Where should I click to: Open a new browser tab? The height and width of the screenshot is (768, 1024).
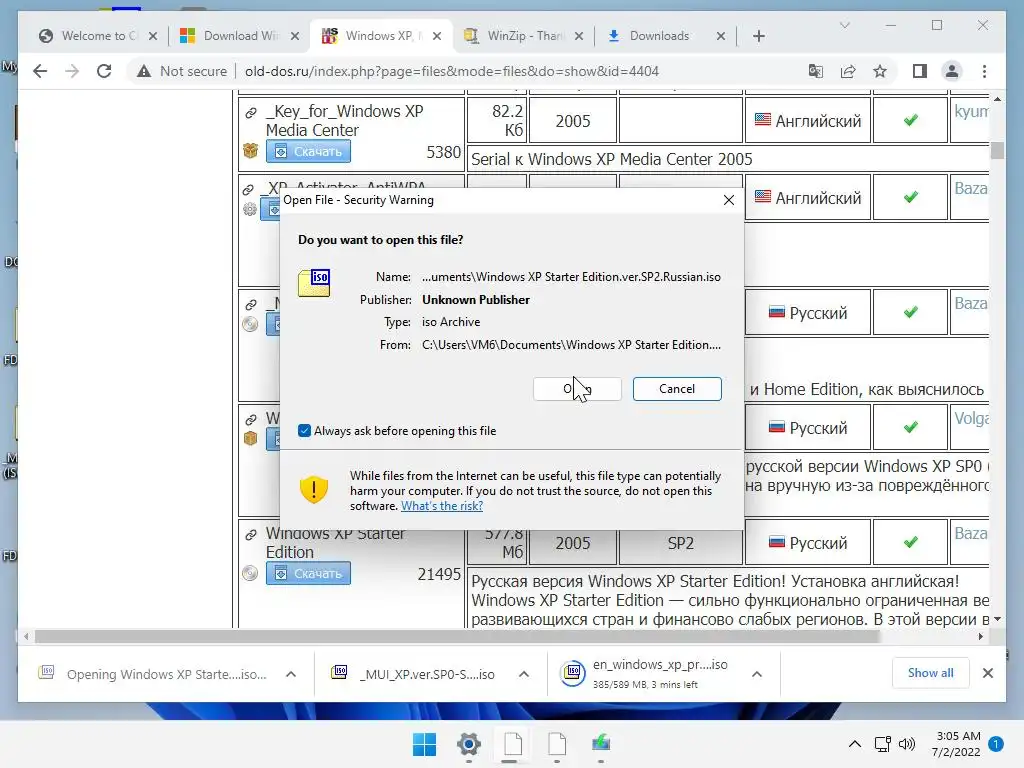pos(758,36)
